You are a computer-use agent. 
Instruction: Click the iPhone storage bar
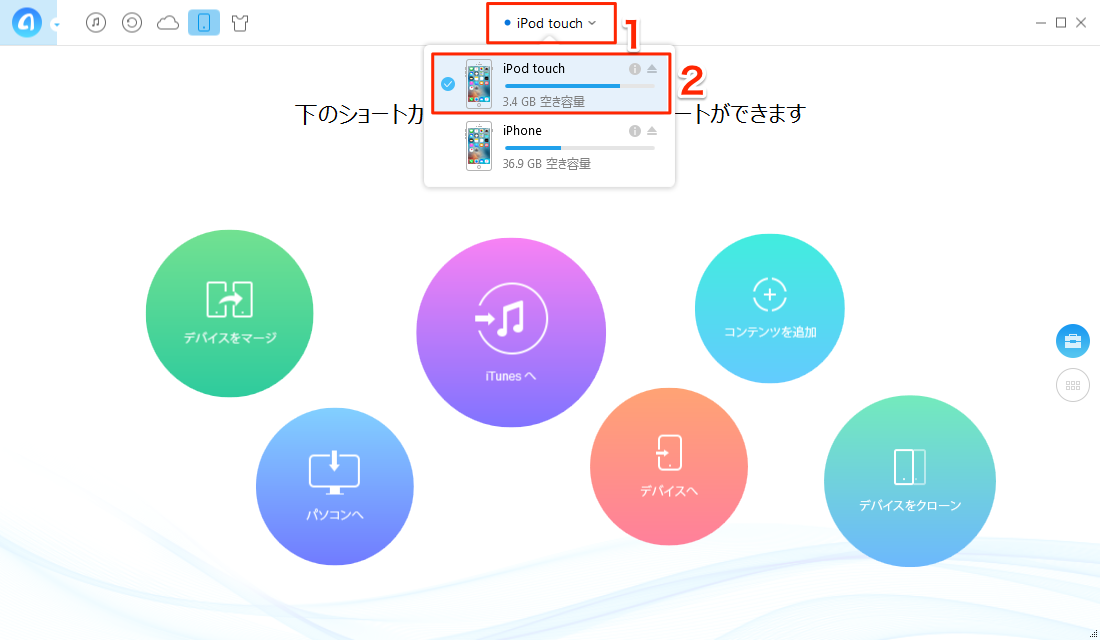(579, 148)
